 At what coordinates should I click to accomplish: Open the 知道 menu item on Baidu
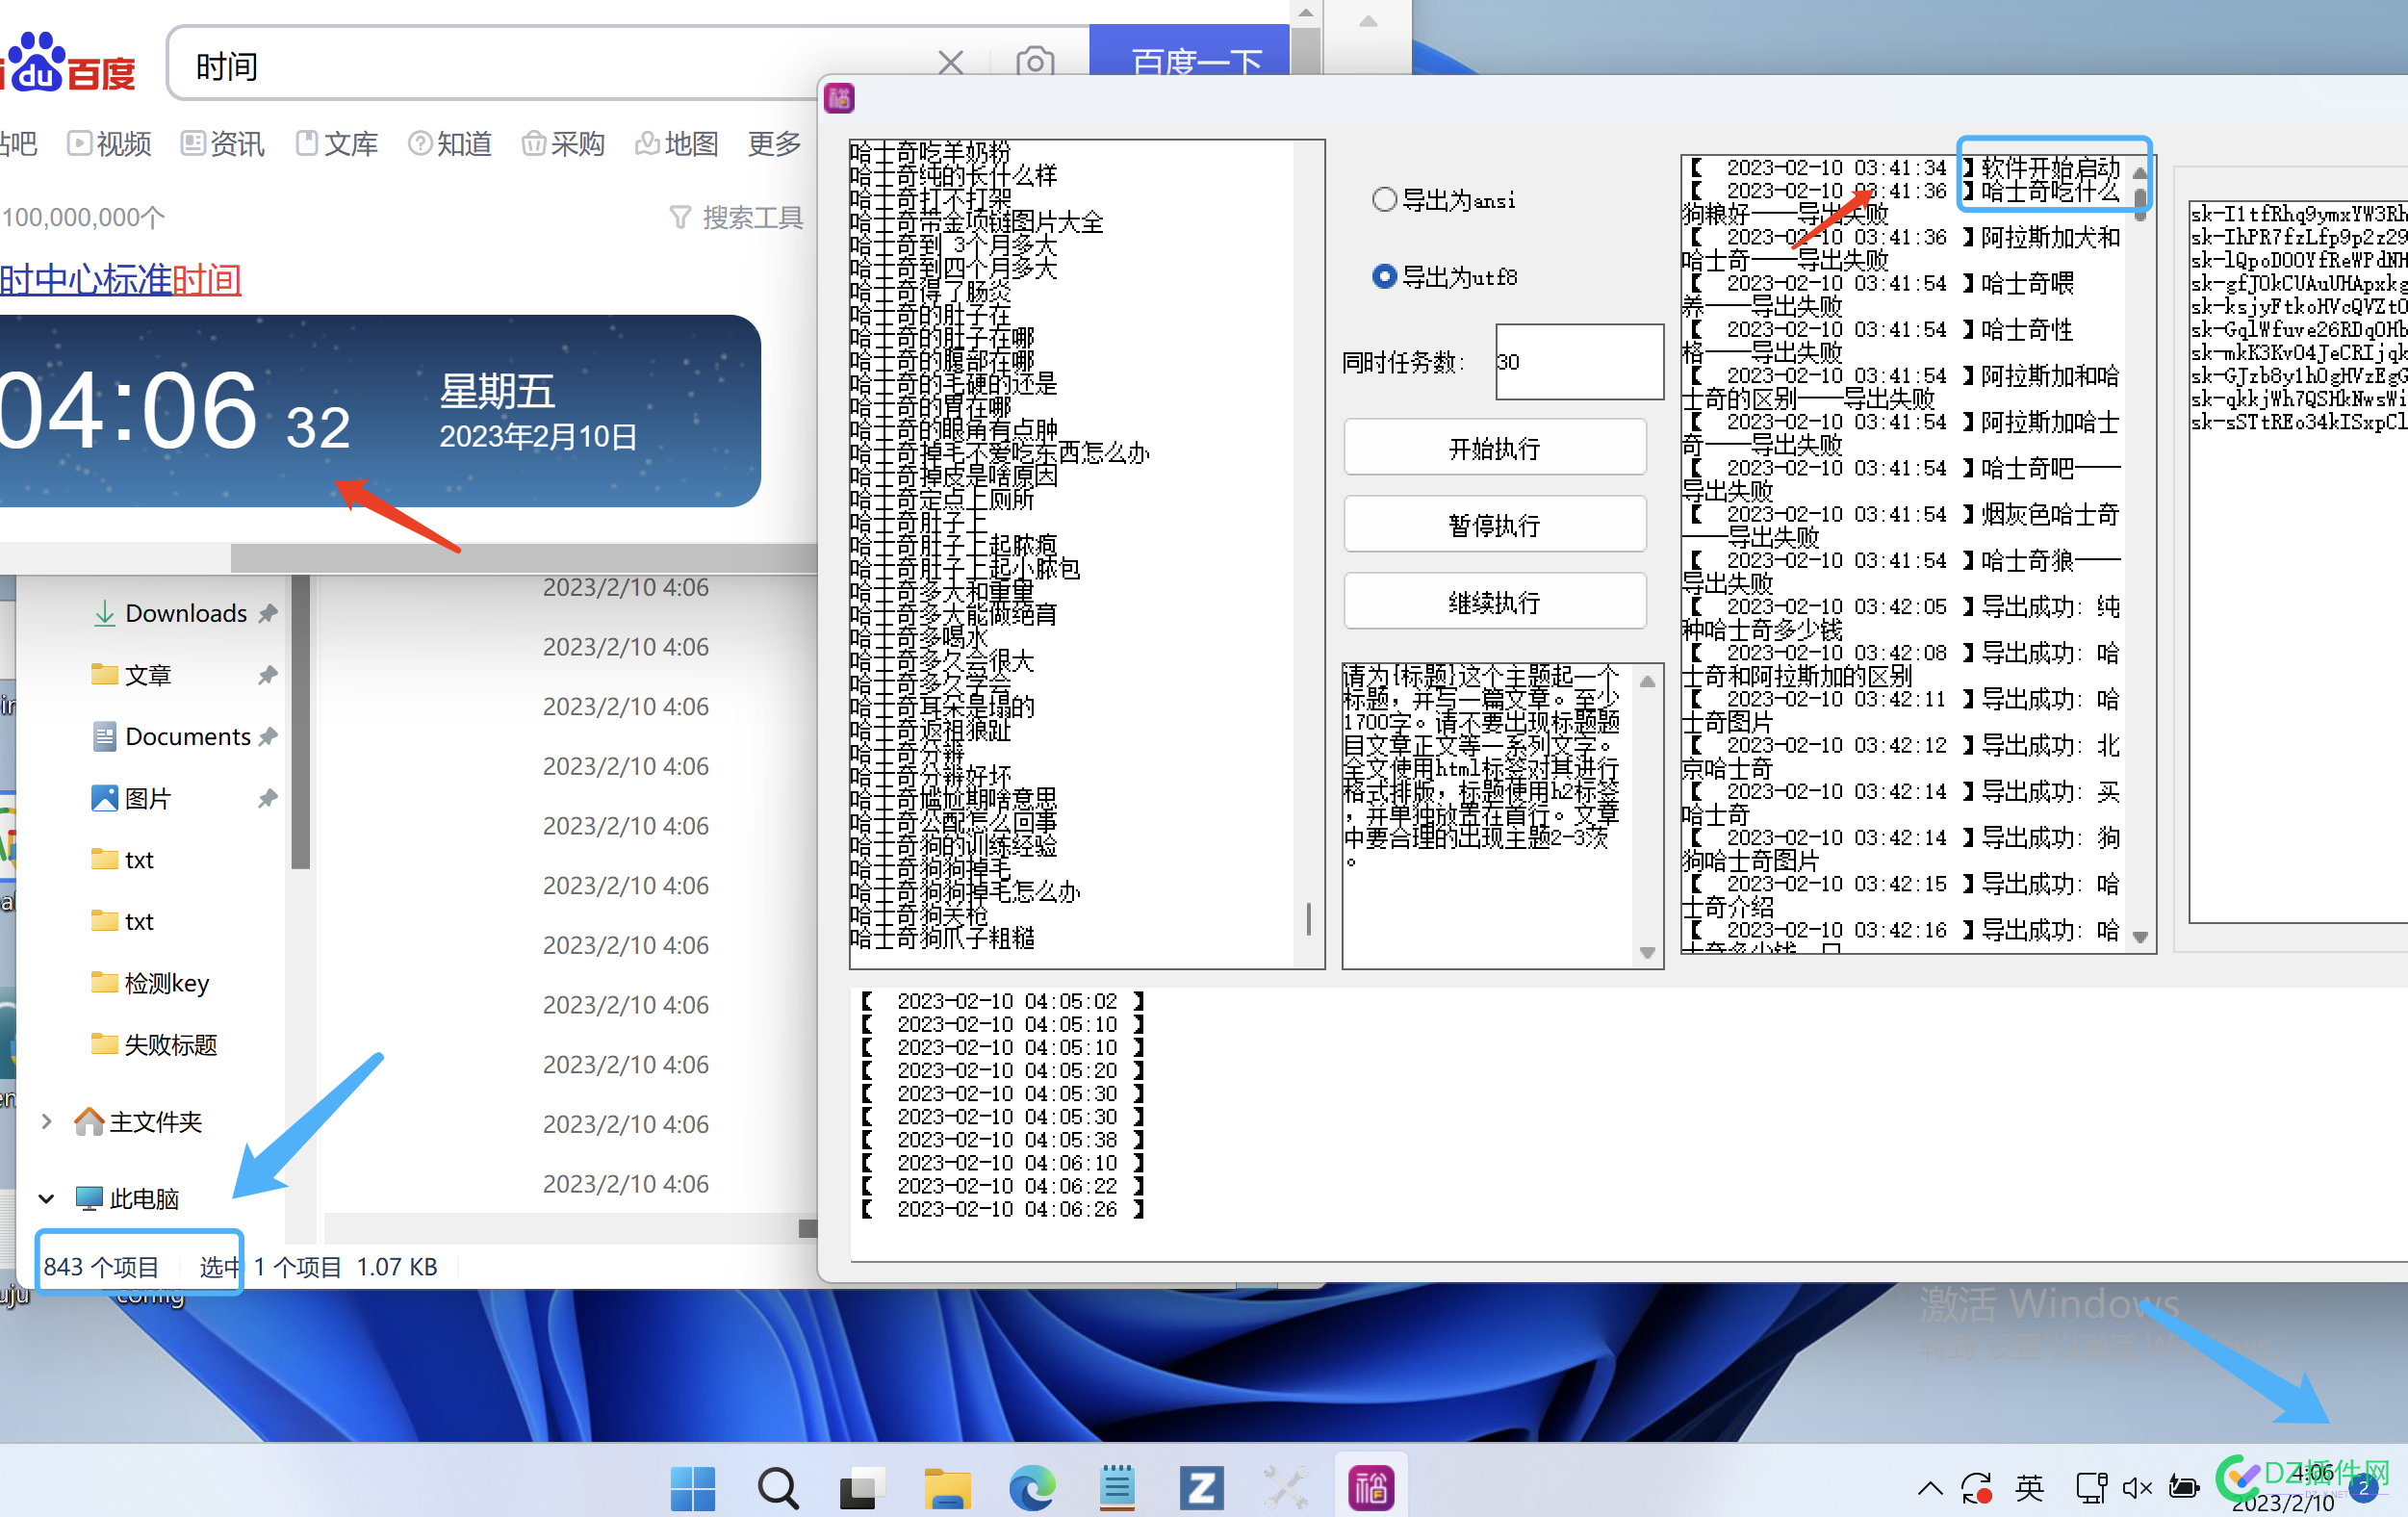pyautogui.click(x=449, y=141)
